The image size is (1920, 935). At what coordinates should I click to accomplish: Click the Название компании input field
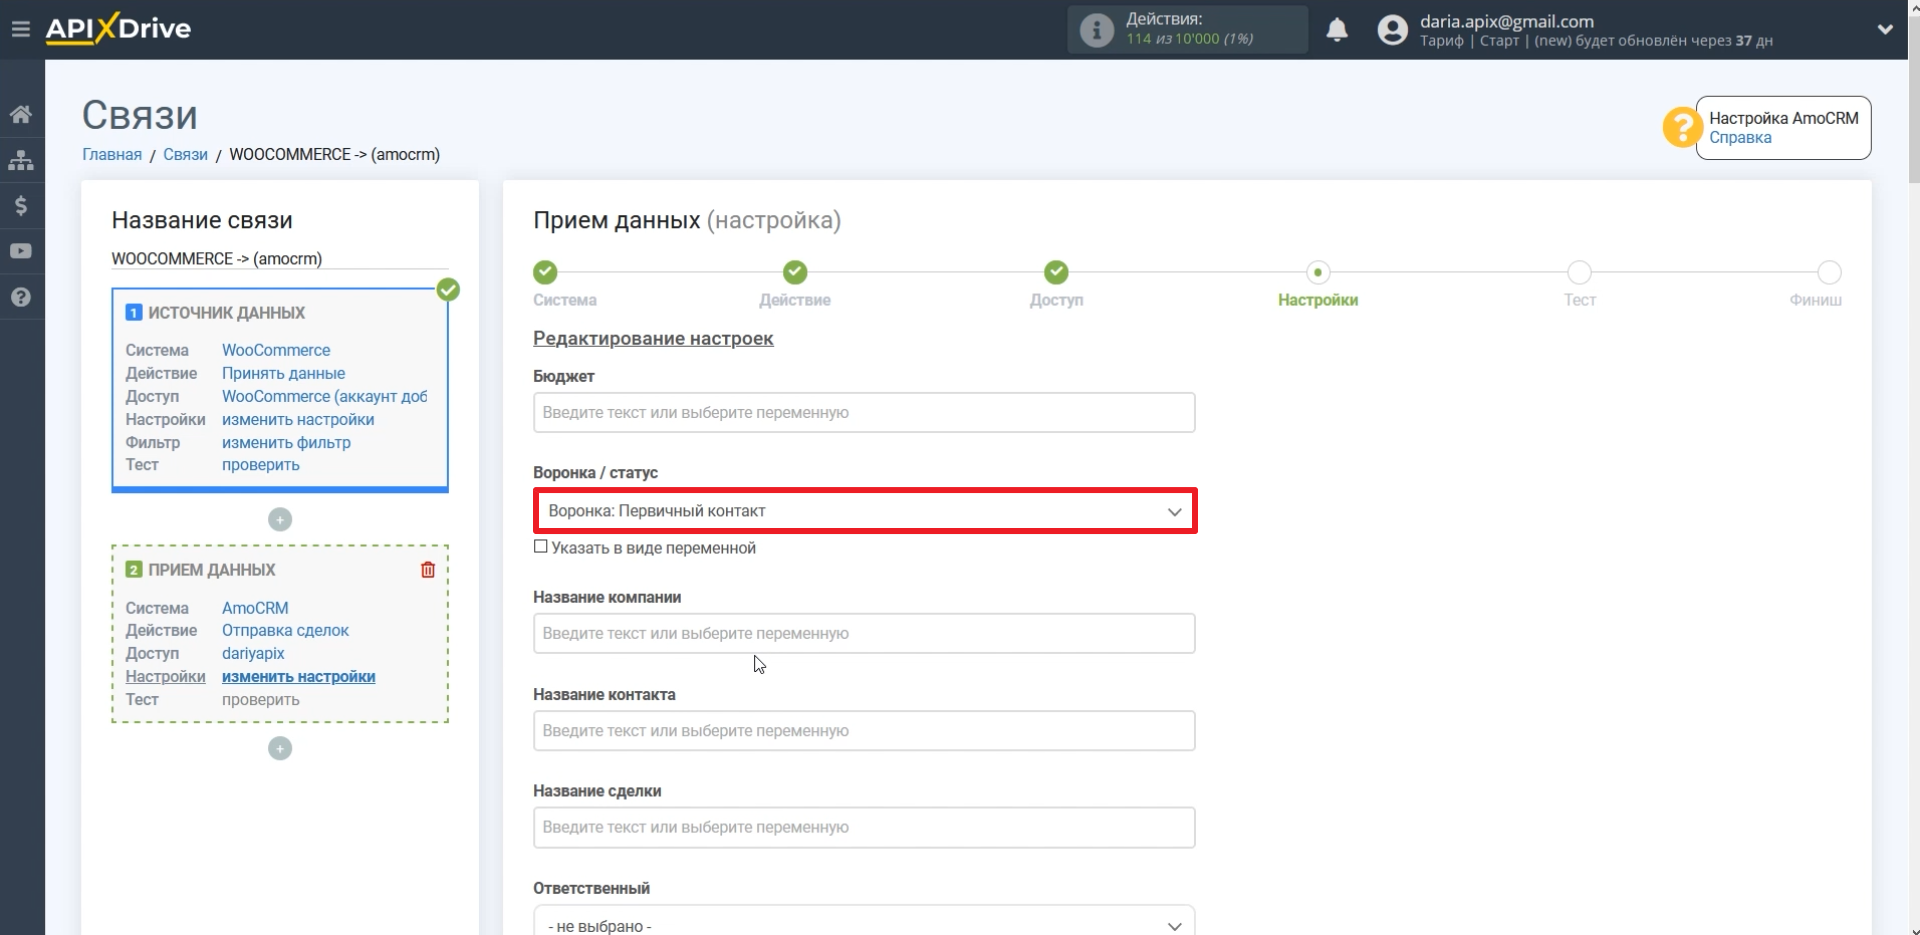click(x=864, y=634)
